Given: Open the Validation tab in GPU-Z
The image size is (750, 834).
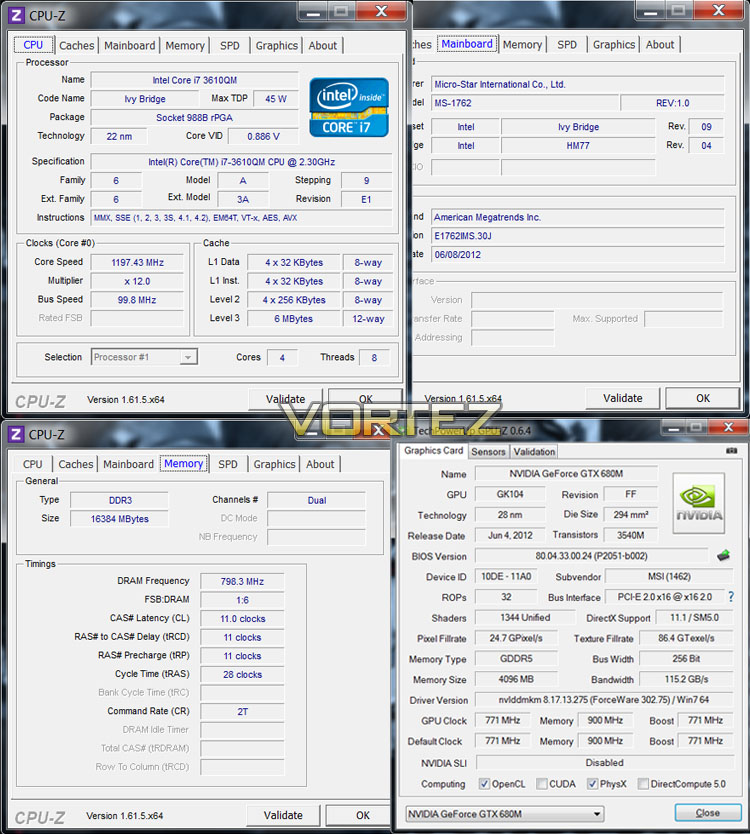Looking at the screenshot, I should (x=534, y=452).
